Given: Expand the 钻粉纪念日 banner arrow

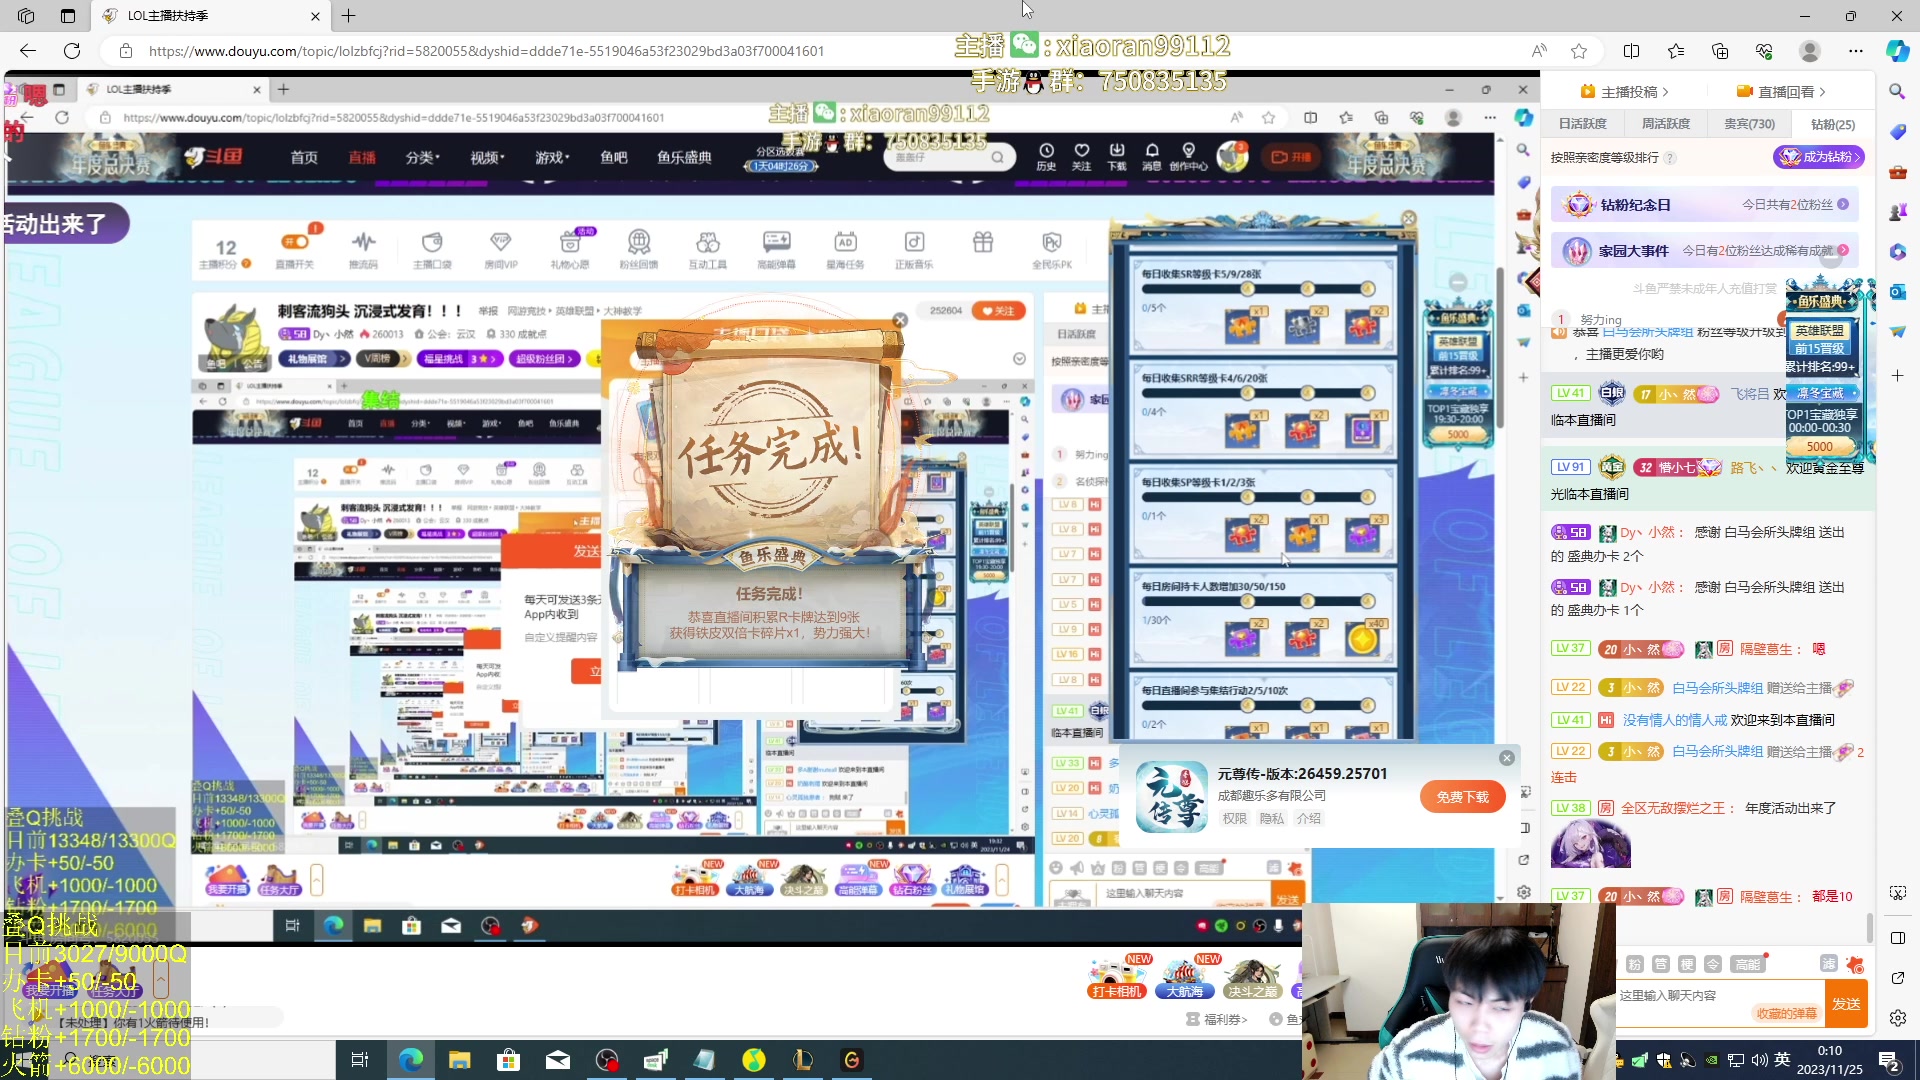Looking at the screenshot, I should 1843,204.
